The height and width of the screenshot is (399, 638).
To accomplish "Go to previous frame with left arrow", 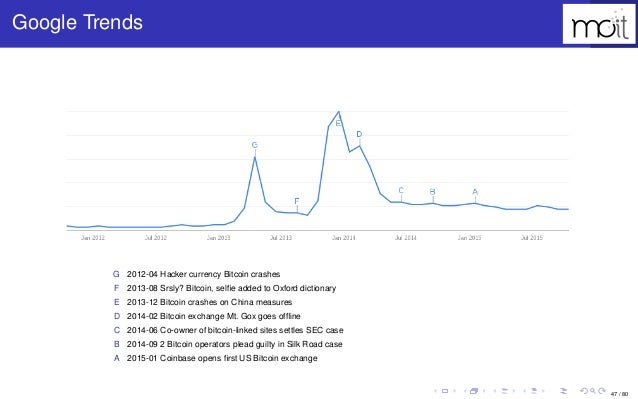I will tap(465, 391).
